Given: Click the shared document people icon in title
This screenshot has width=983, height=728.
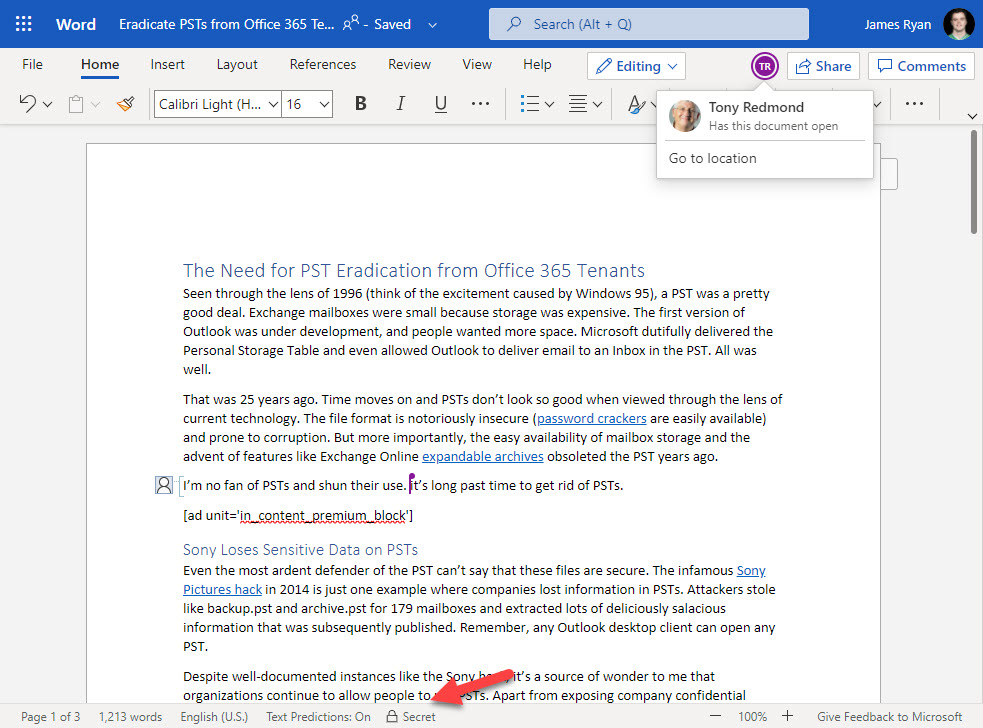Looking at the screenshot, I should pos(350,24).
